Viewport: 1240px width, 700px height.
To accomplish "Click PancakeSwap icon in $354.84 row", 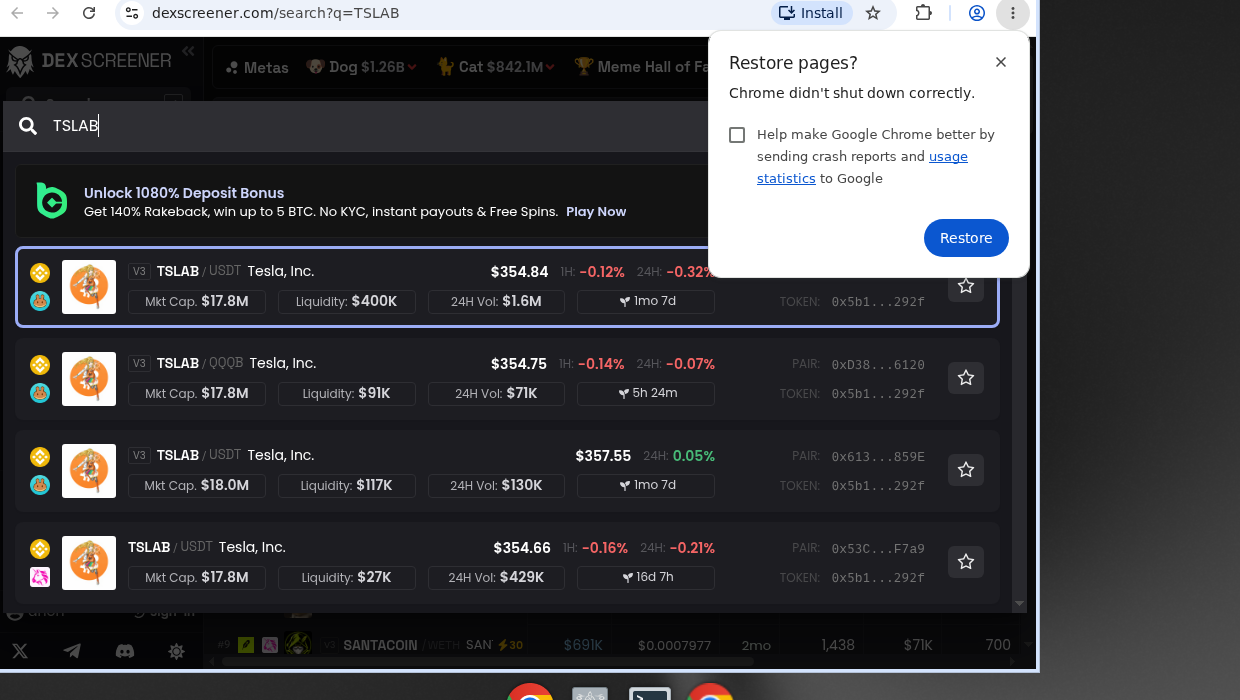I will click(40, 301).
